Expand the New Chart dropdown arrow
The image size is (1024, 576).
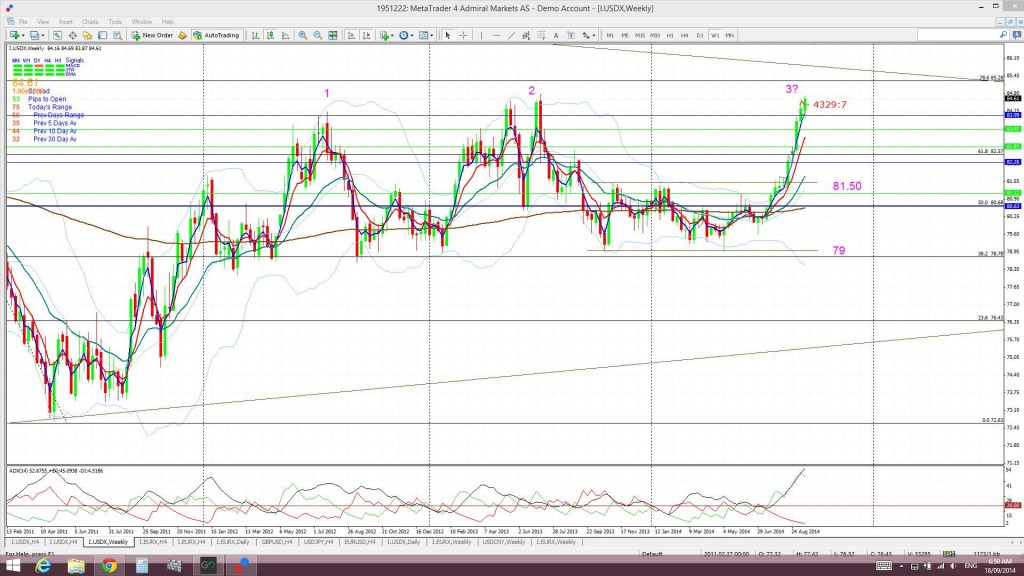tap(23, 35)
